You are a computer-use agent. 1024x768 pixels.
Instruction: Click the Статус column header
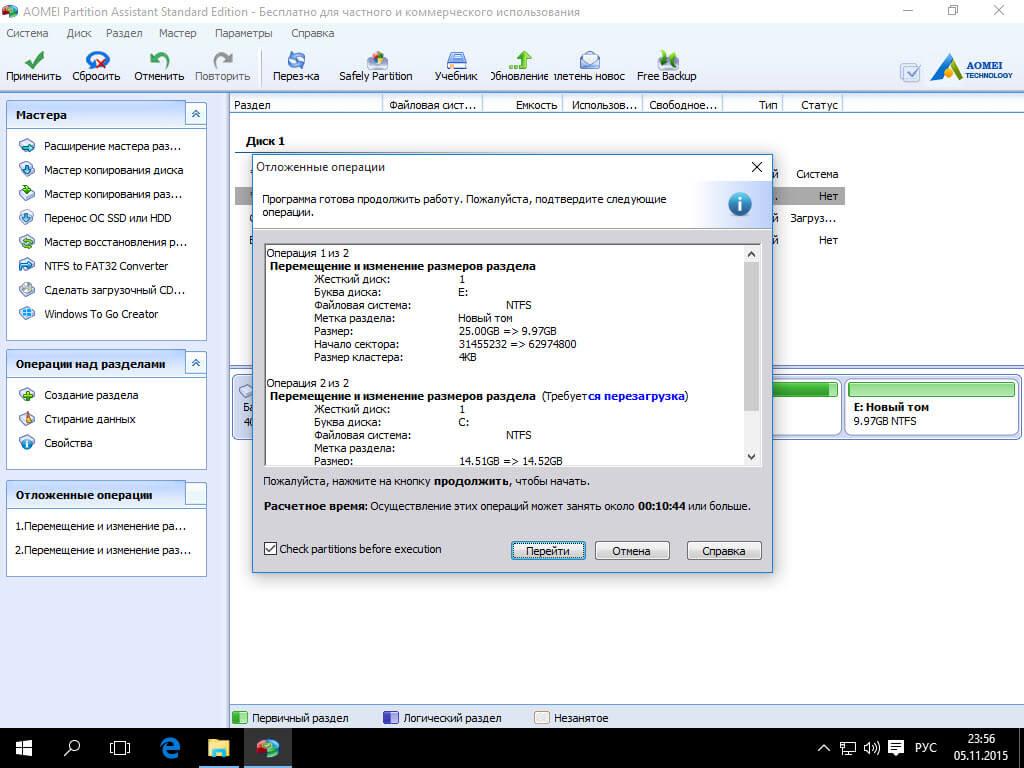[x=814, y=104]
